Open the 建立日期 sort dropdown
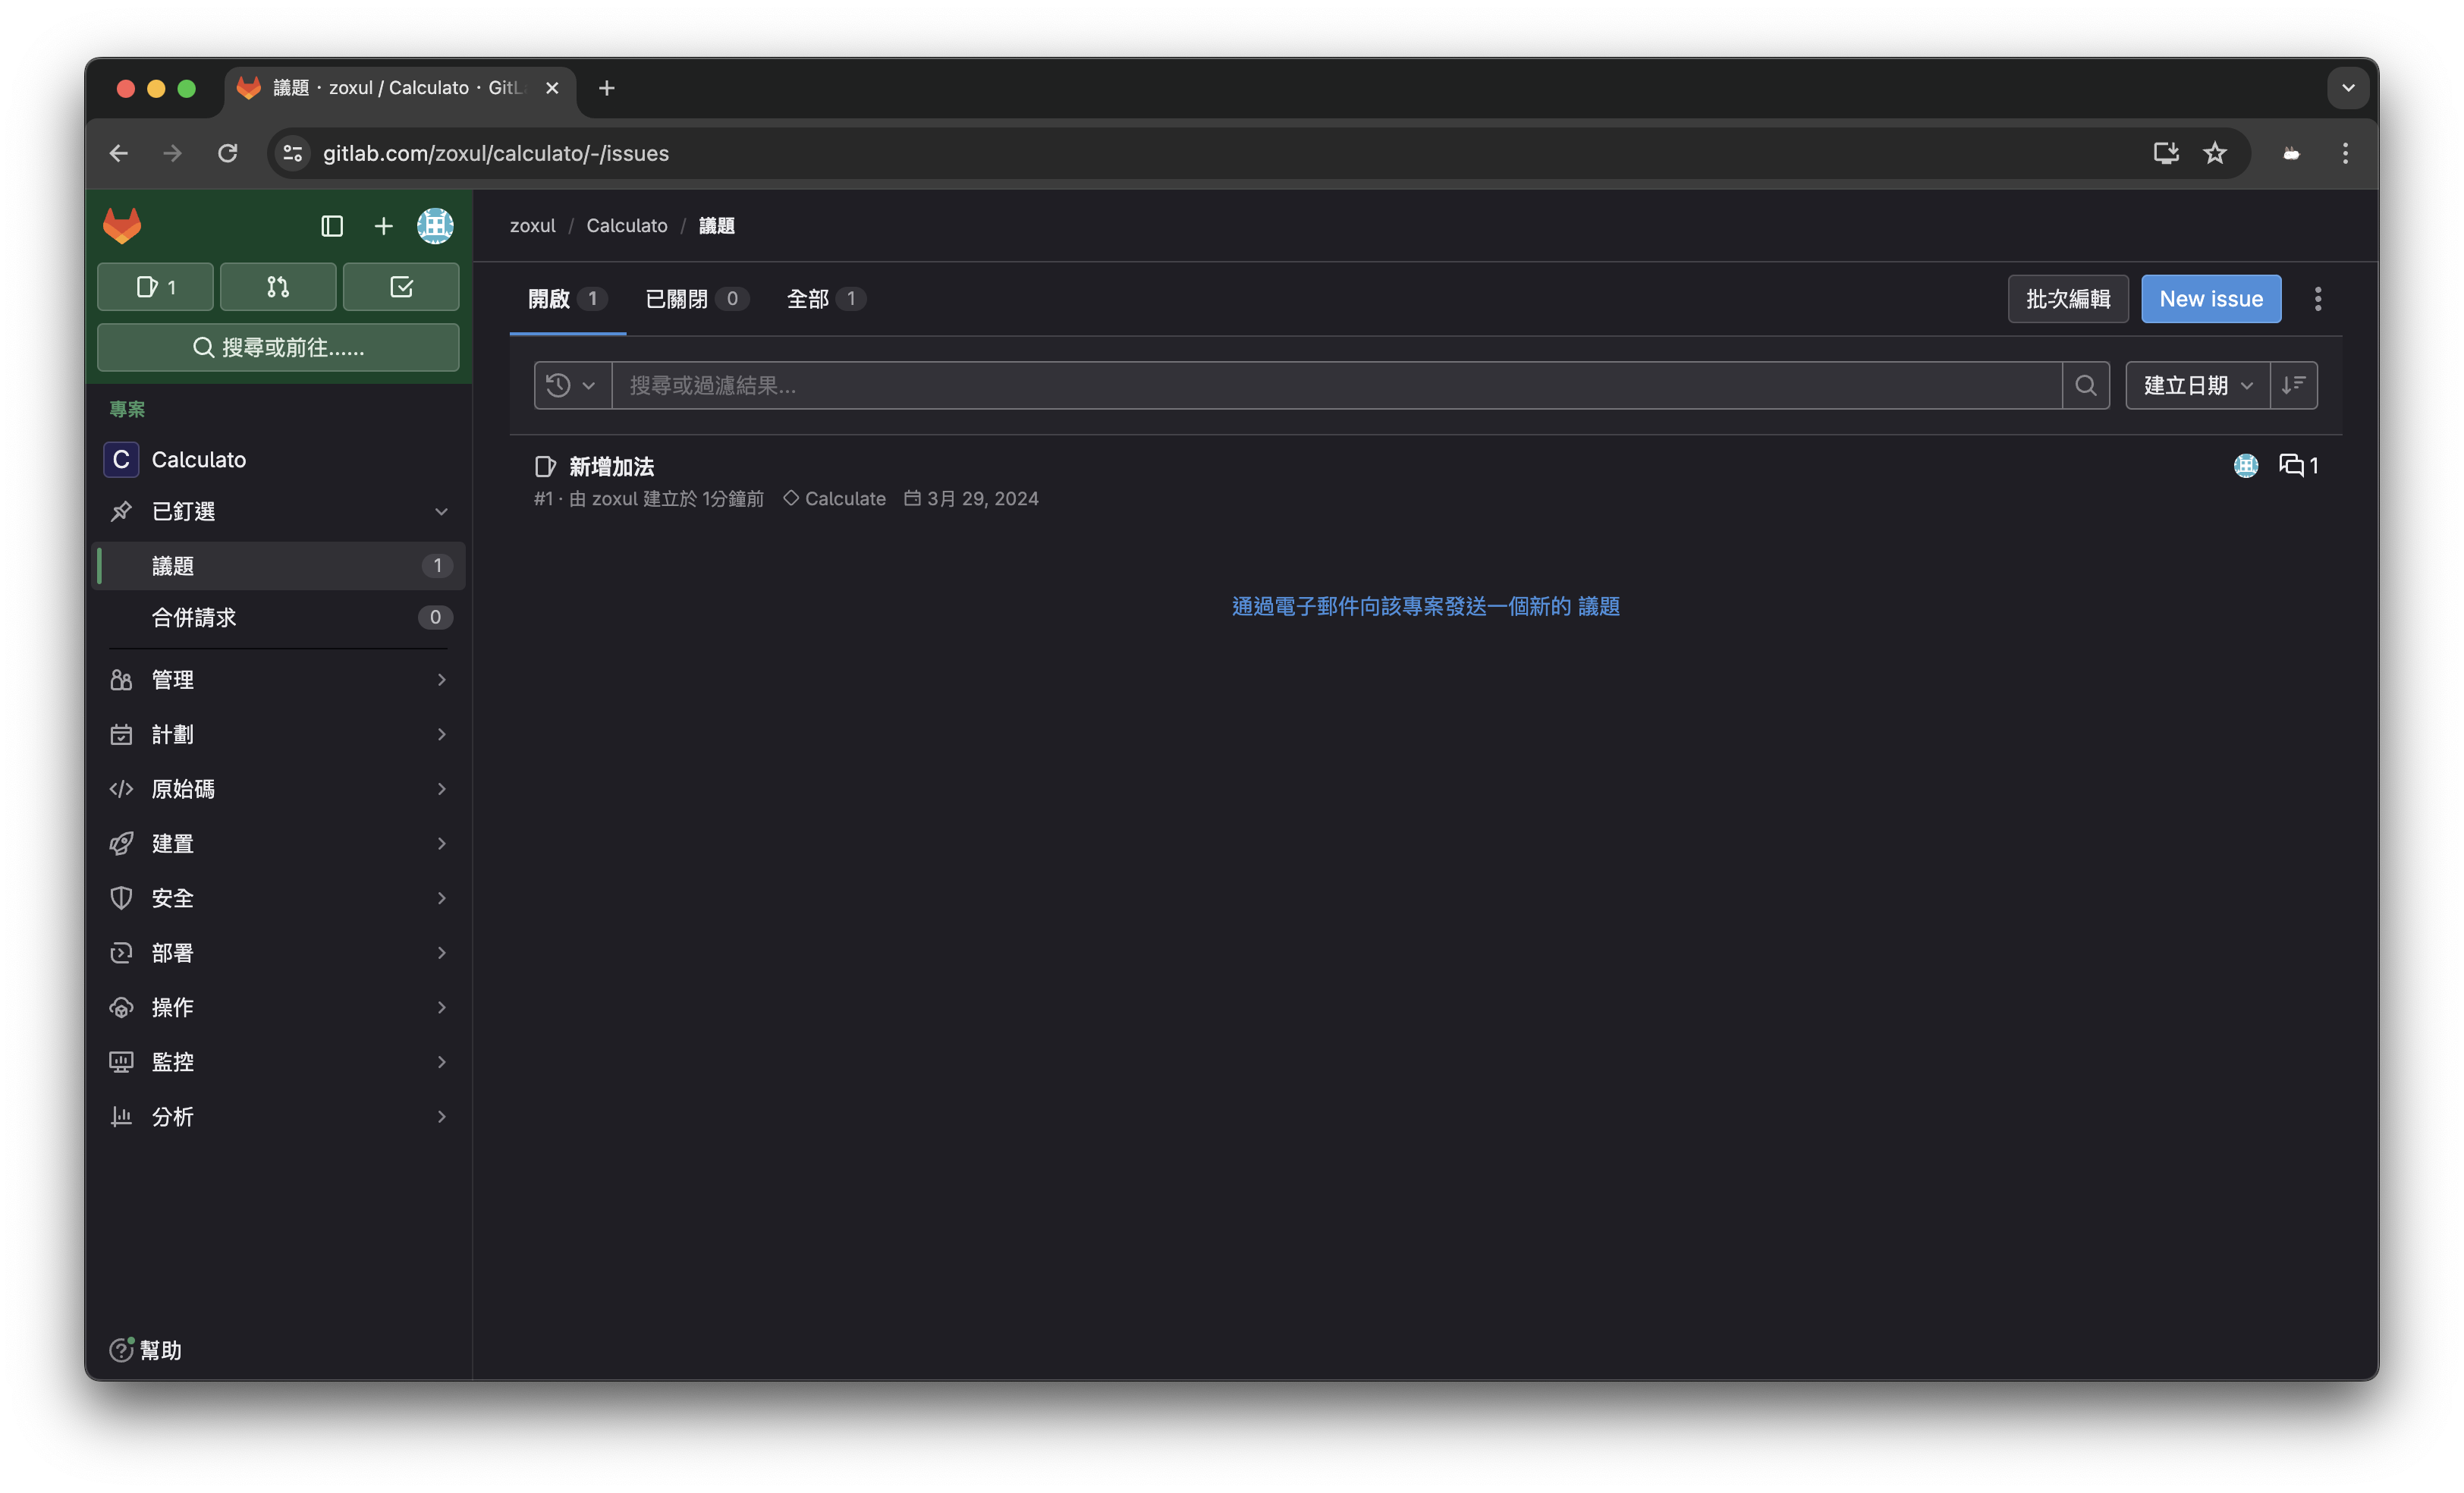The image size is (2464, 1493). click(2197, 385)
